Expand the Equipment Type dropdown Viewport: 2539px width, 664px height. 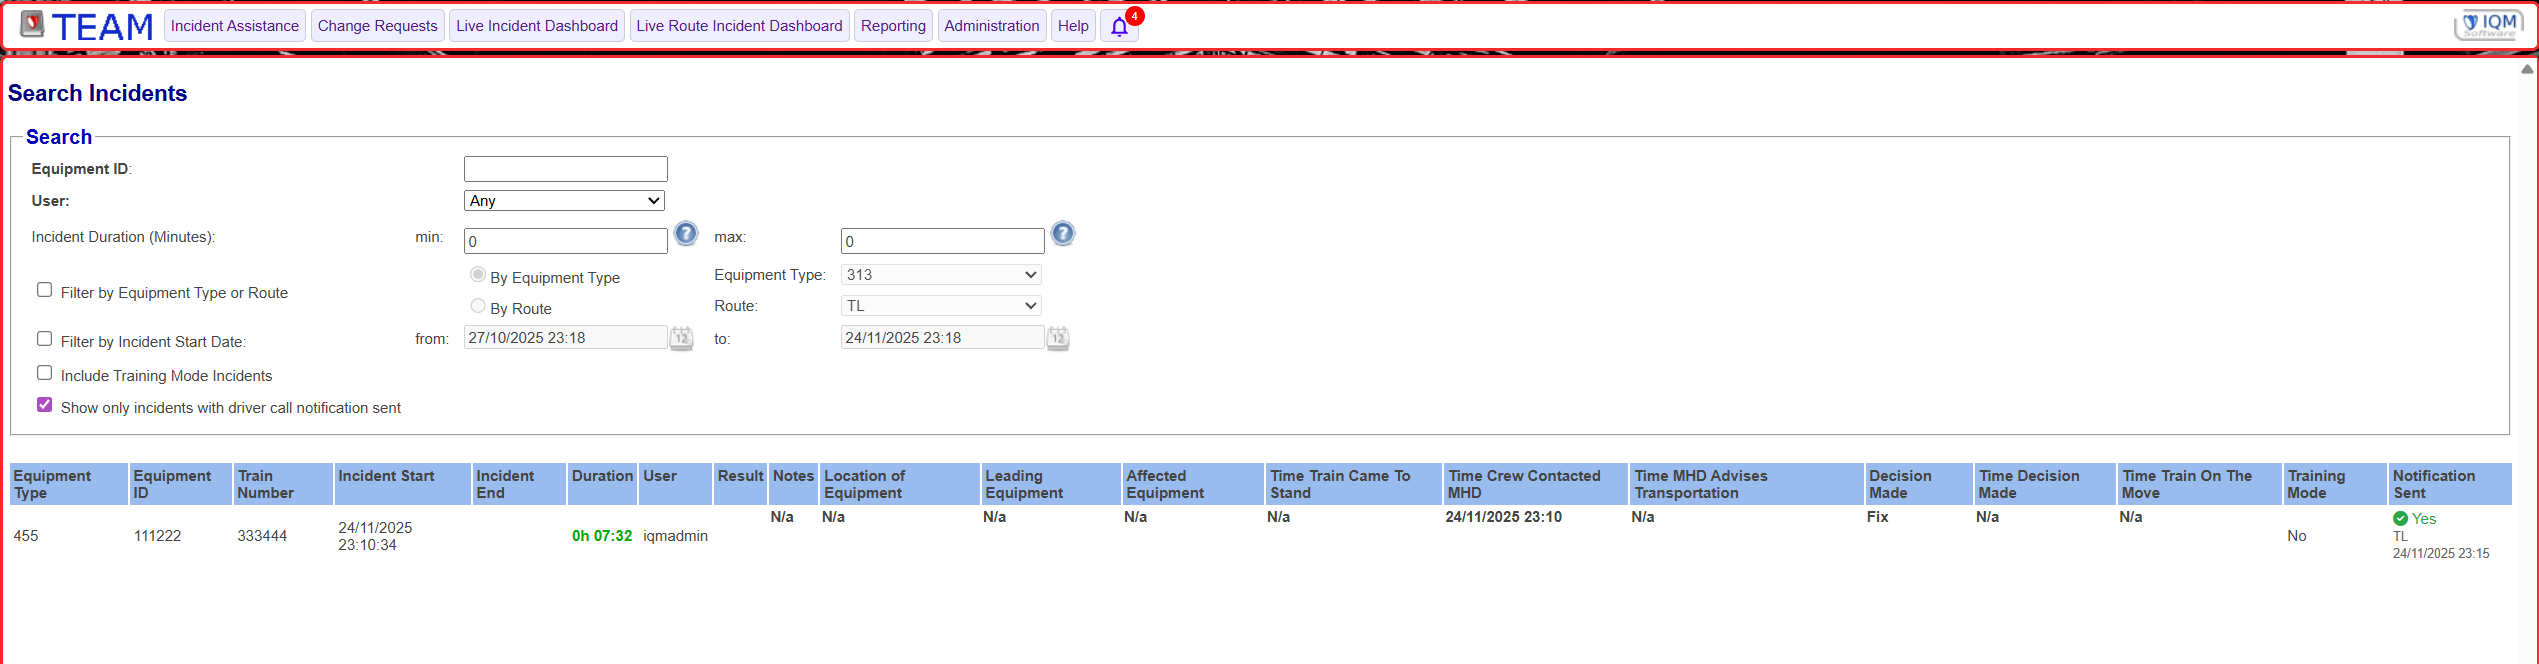click(940, 275)
